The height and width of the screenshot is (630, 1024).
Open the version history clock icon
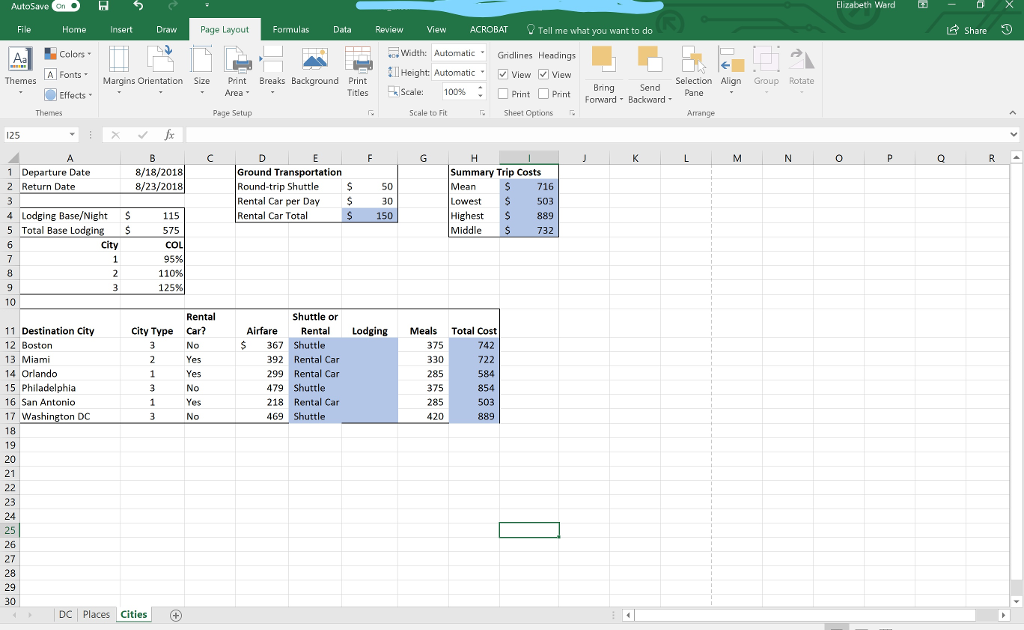pos(1006,30)
